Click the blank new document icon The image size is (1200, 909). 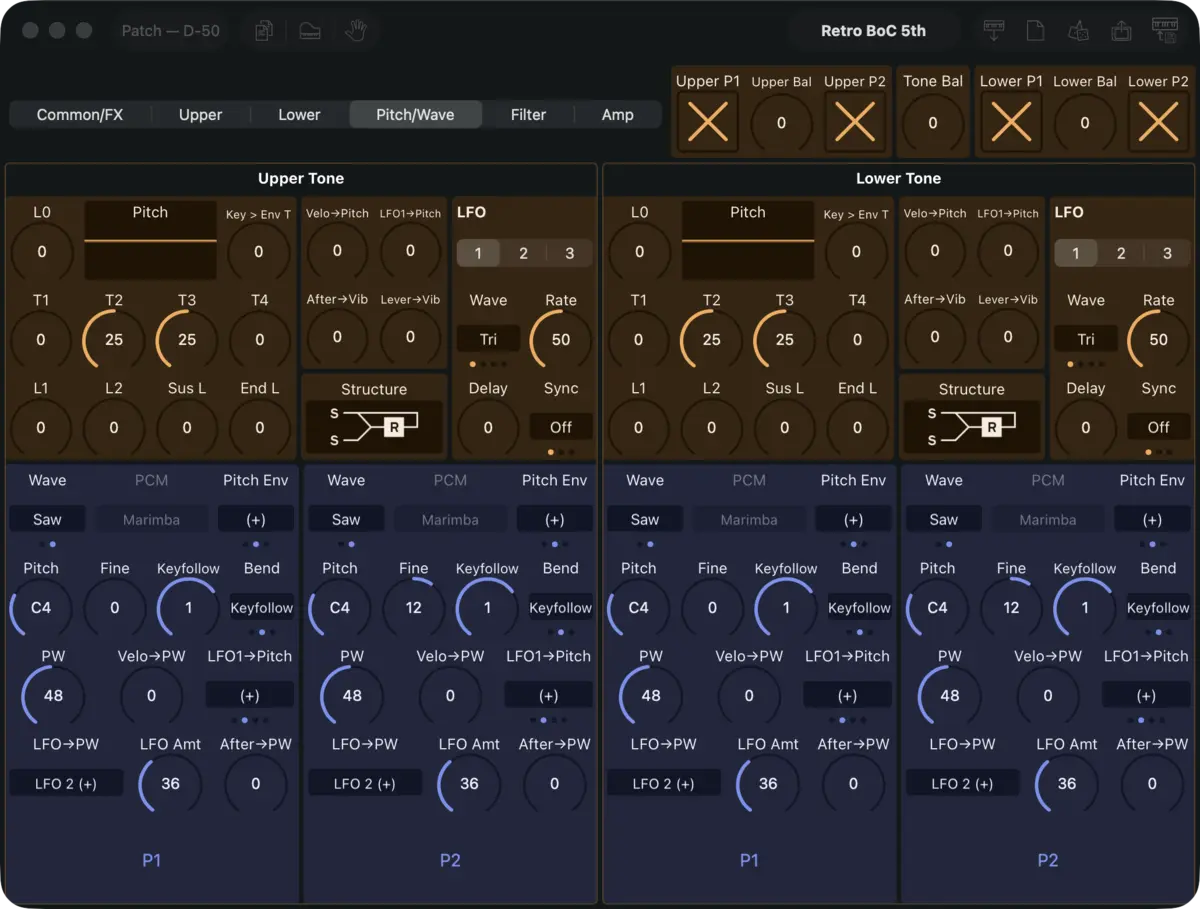(x=1035, y=31)
